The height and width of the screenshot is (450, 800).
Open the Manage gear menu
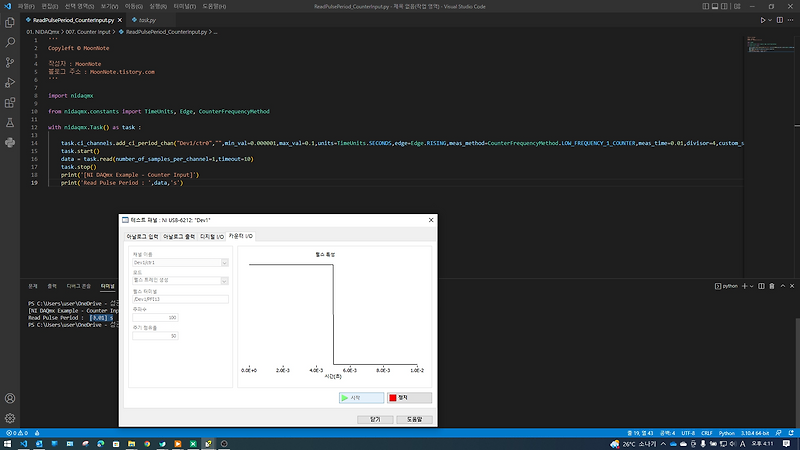click(10, 418)
